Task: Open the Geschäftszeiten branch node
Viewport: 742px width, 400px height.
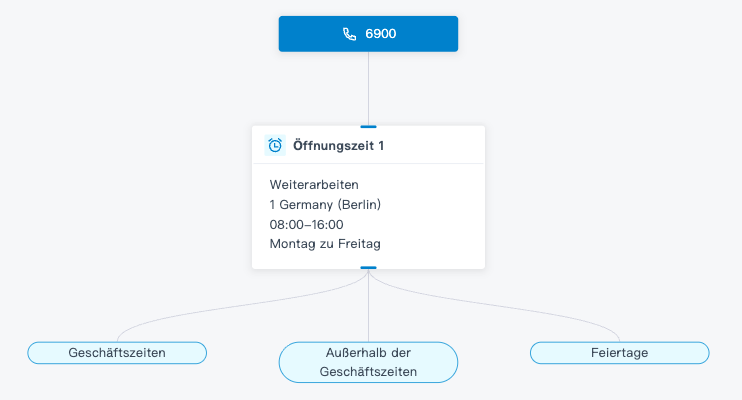Action: coord(117,352)
